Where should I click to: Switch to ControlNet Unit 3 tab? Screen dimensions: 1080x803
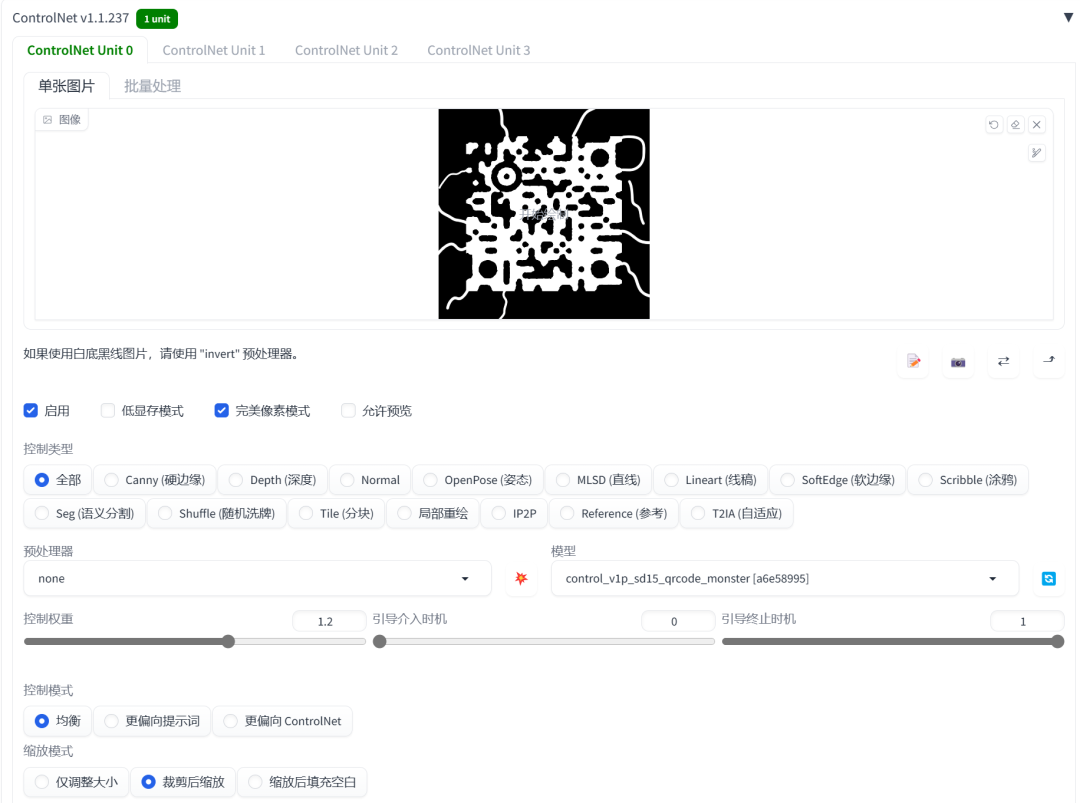[x=479, y=50]
